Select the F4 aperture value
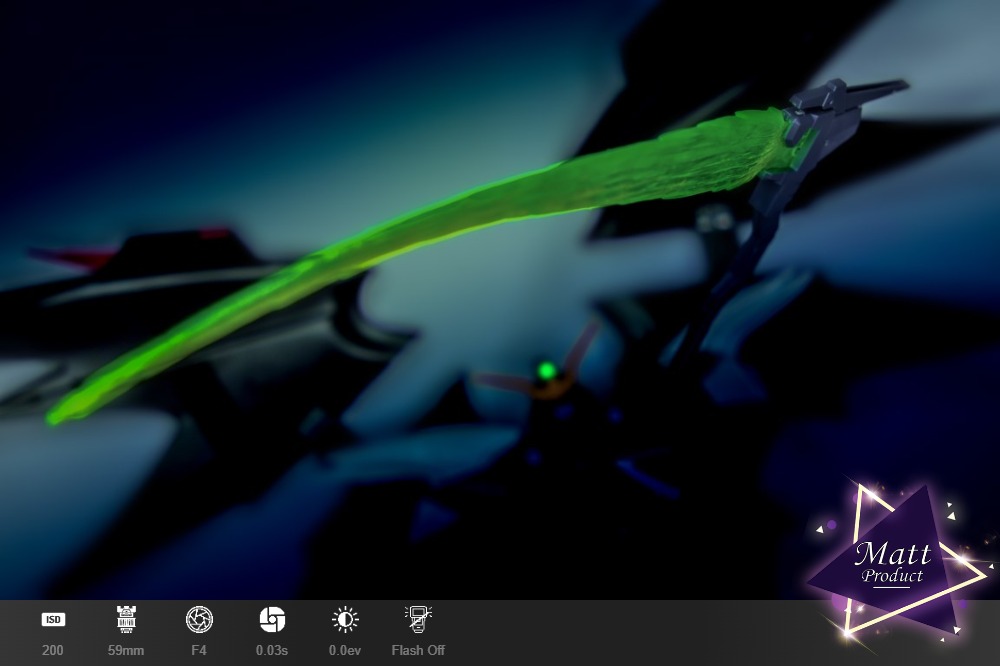Viewport: 1000px width, 666px height. point(199,651)
